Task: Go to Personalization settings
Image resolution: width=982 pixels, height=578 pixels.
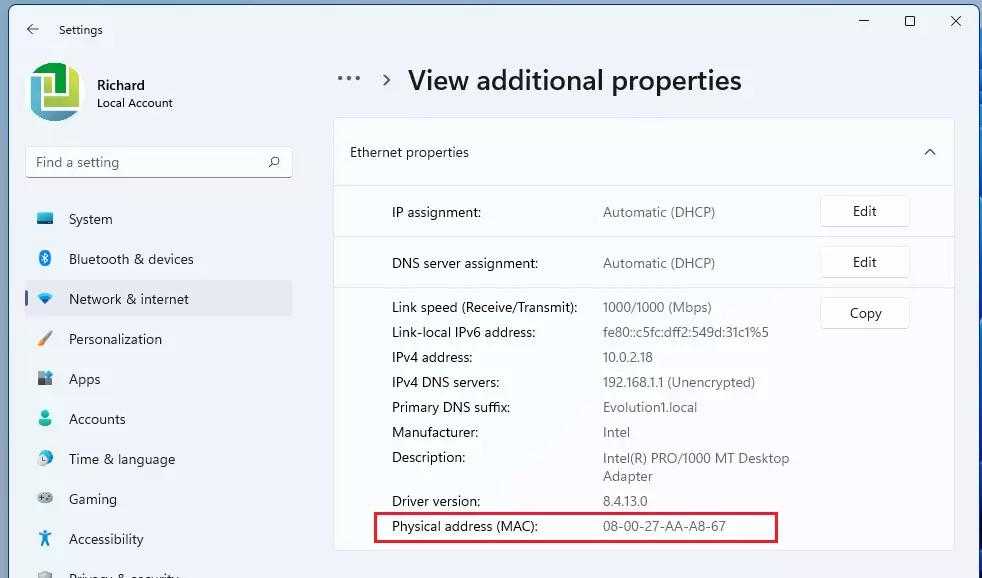Action: pos(158,339)
